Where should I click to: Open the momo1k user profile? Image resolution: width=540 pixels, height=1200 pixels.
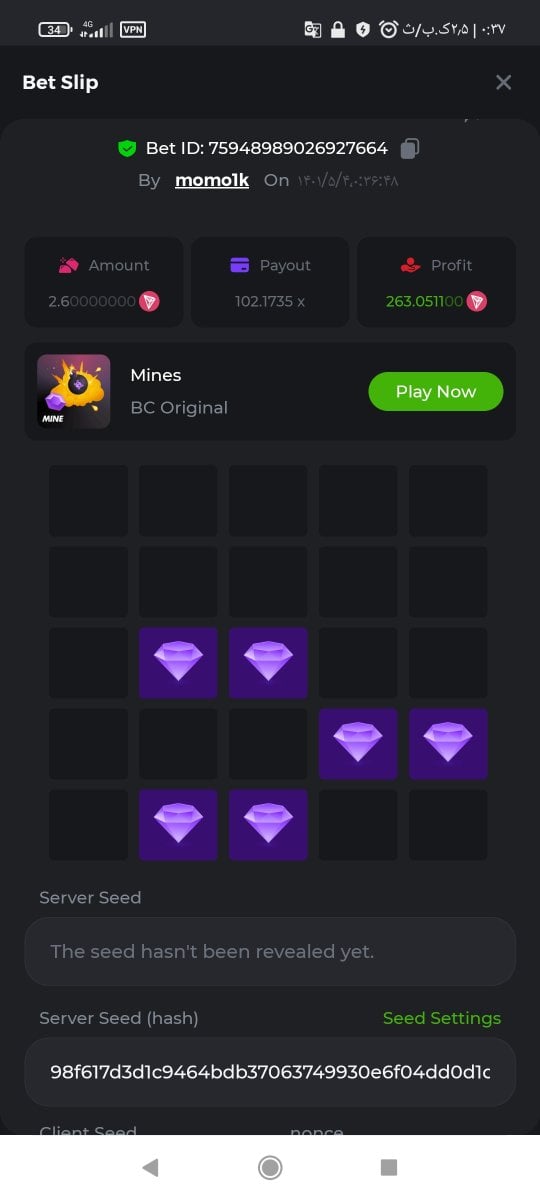212,180
